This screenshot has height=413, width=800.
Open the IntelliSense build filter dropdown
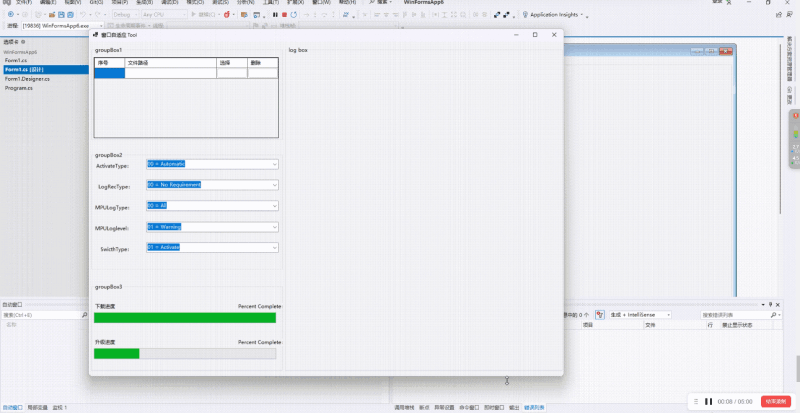[x=640, y=315]
